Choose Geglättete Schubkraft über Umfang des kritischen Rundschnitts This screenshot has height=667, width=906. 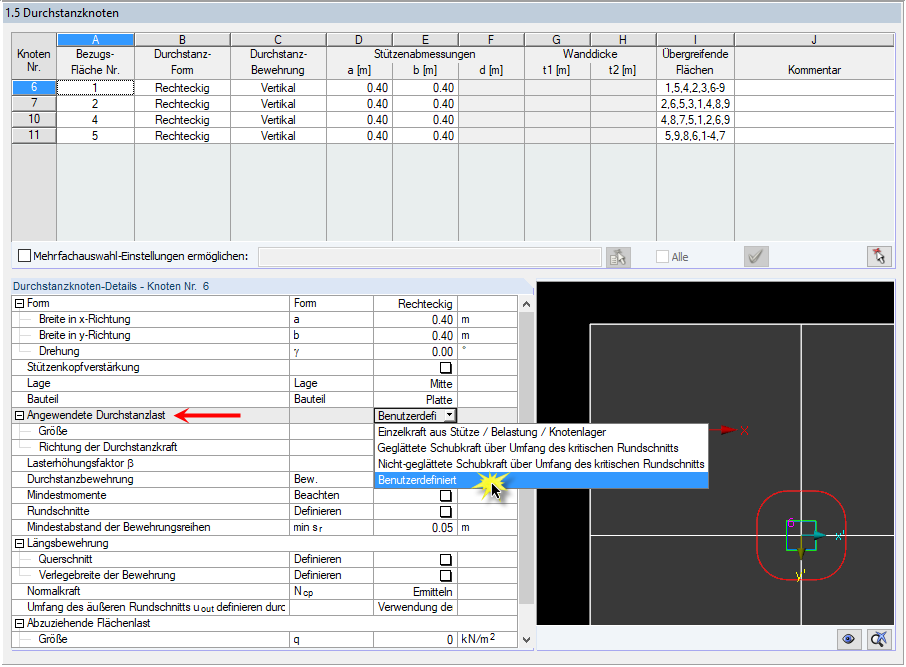[500, 447]
